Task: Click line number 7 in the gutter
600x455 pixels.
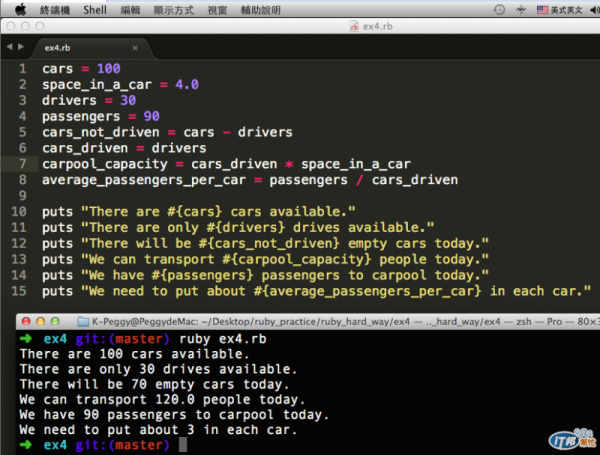Action: coord(23,164)
